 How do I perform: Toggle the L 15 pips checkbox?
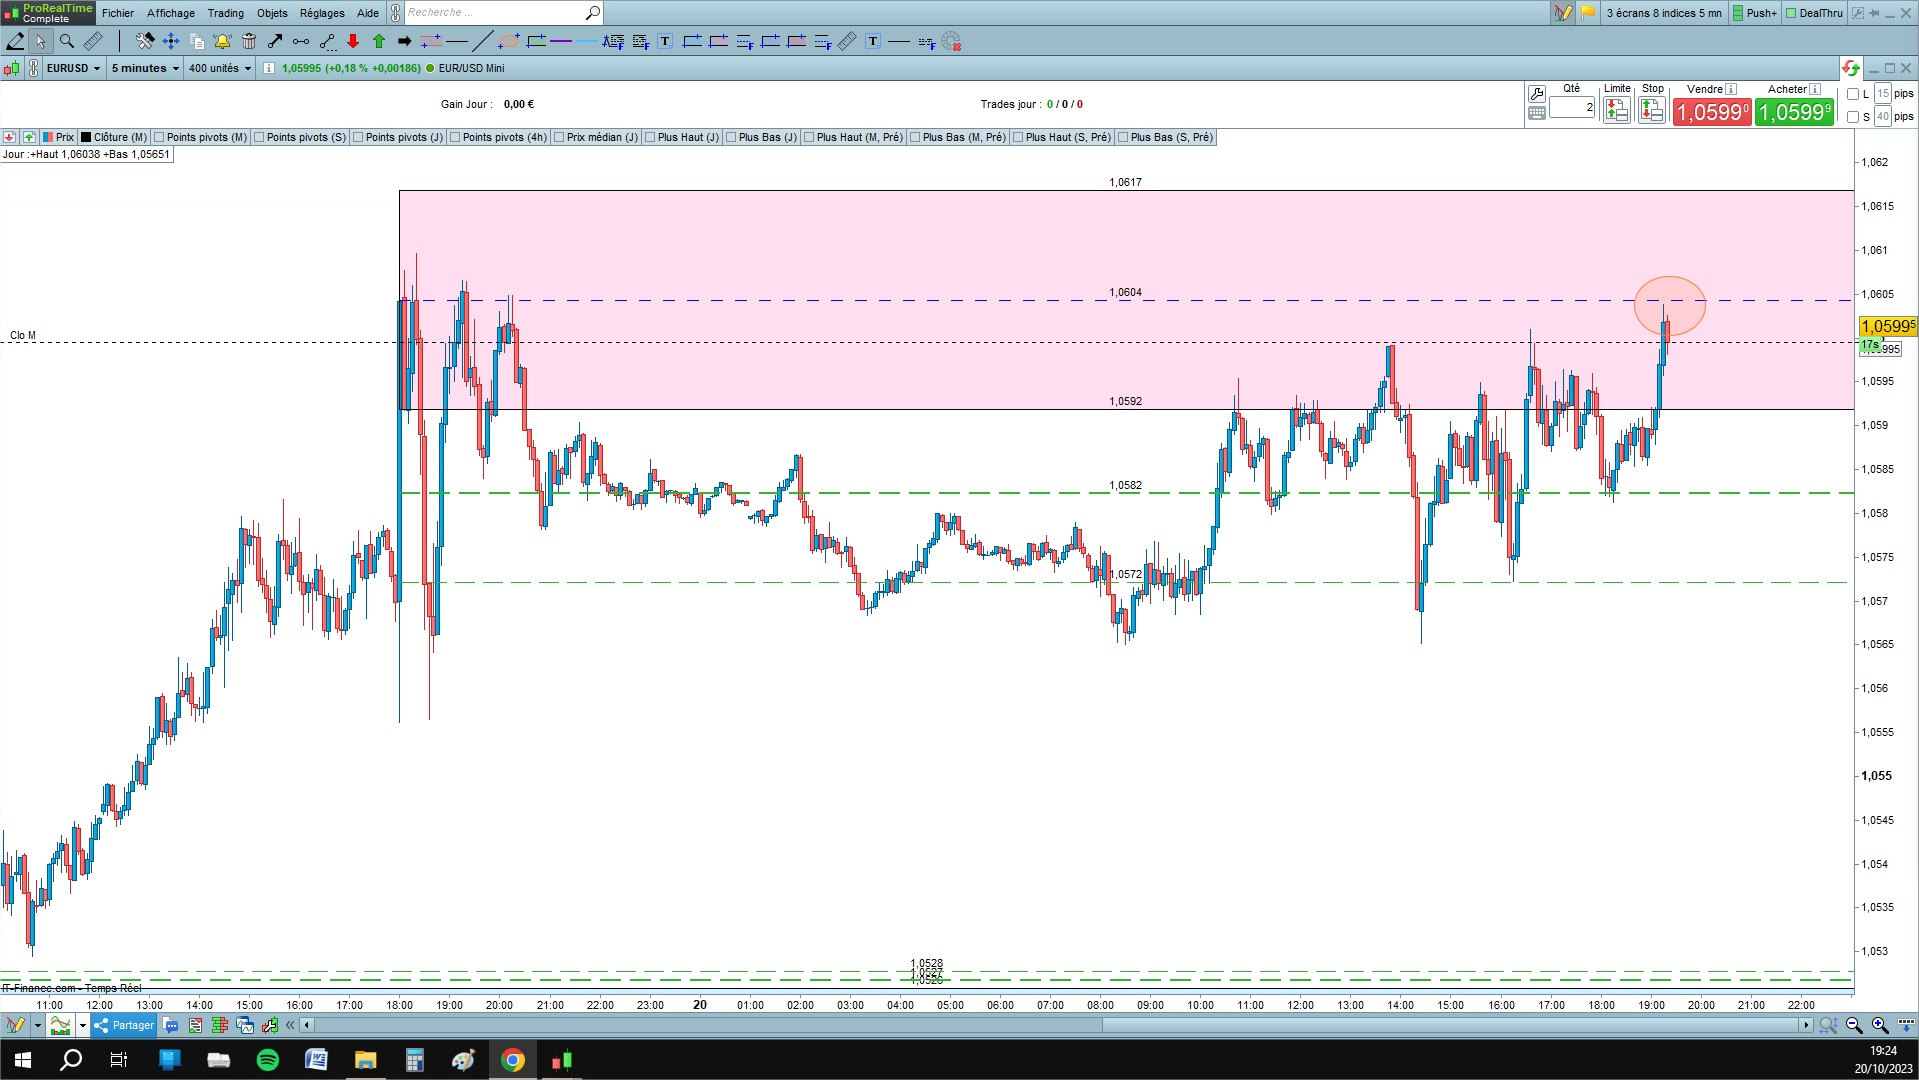pos(1853,94)
